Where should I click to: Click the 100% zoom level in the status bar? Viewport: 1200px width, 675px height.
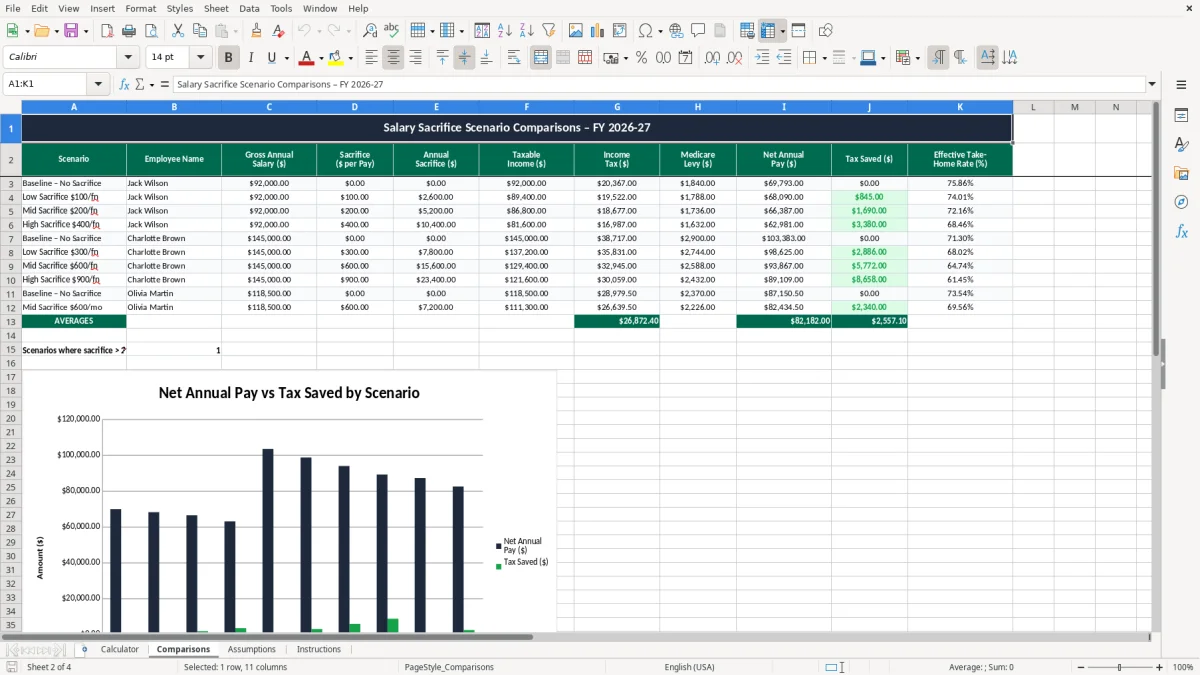coord(1183,667)
